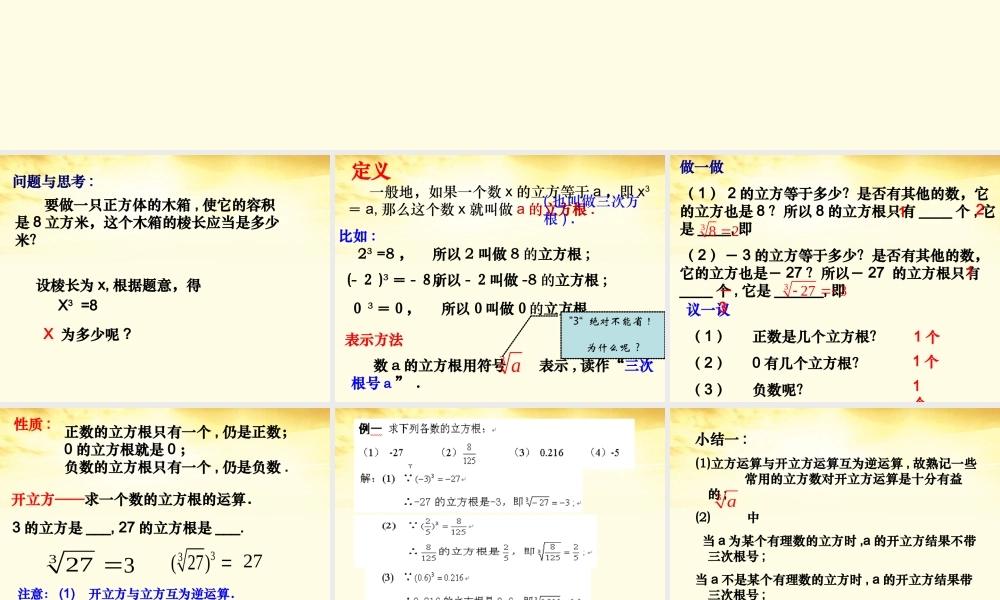Click the heading 小结一
The width and height of the screenshot is (1000, 600).
point(721,439)
